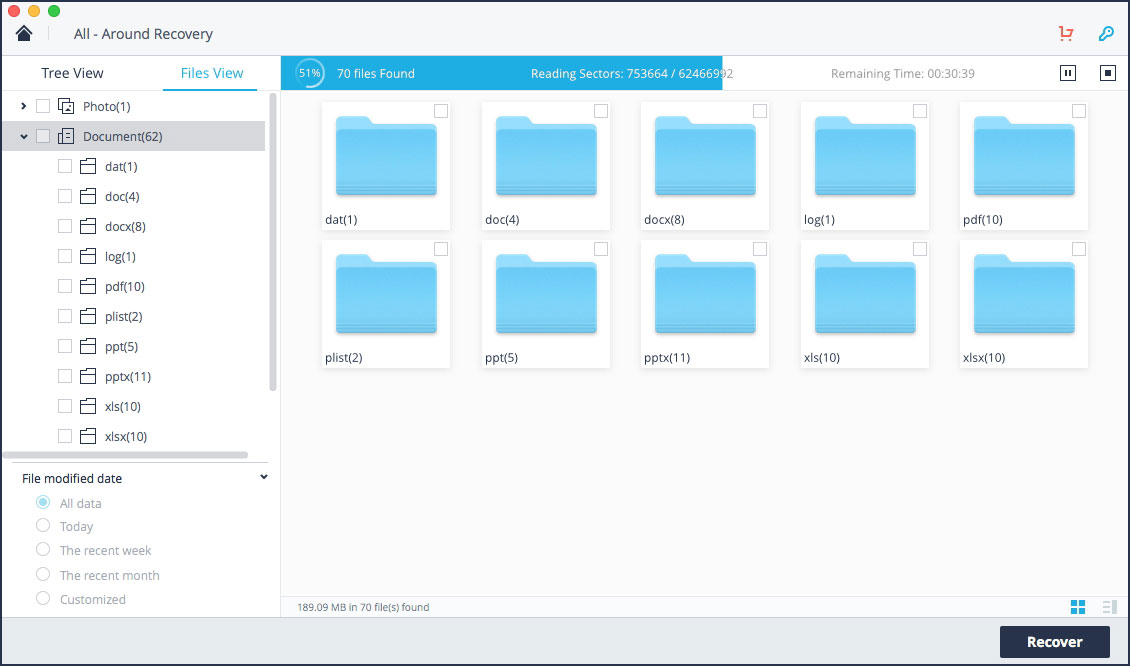Click the dat file type icon in sidebar
The width and height of the screenshot is (1130, 666).
(88, 166)
